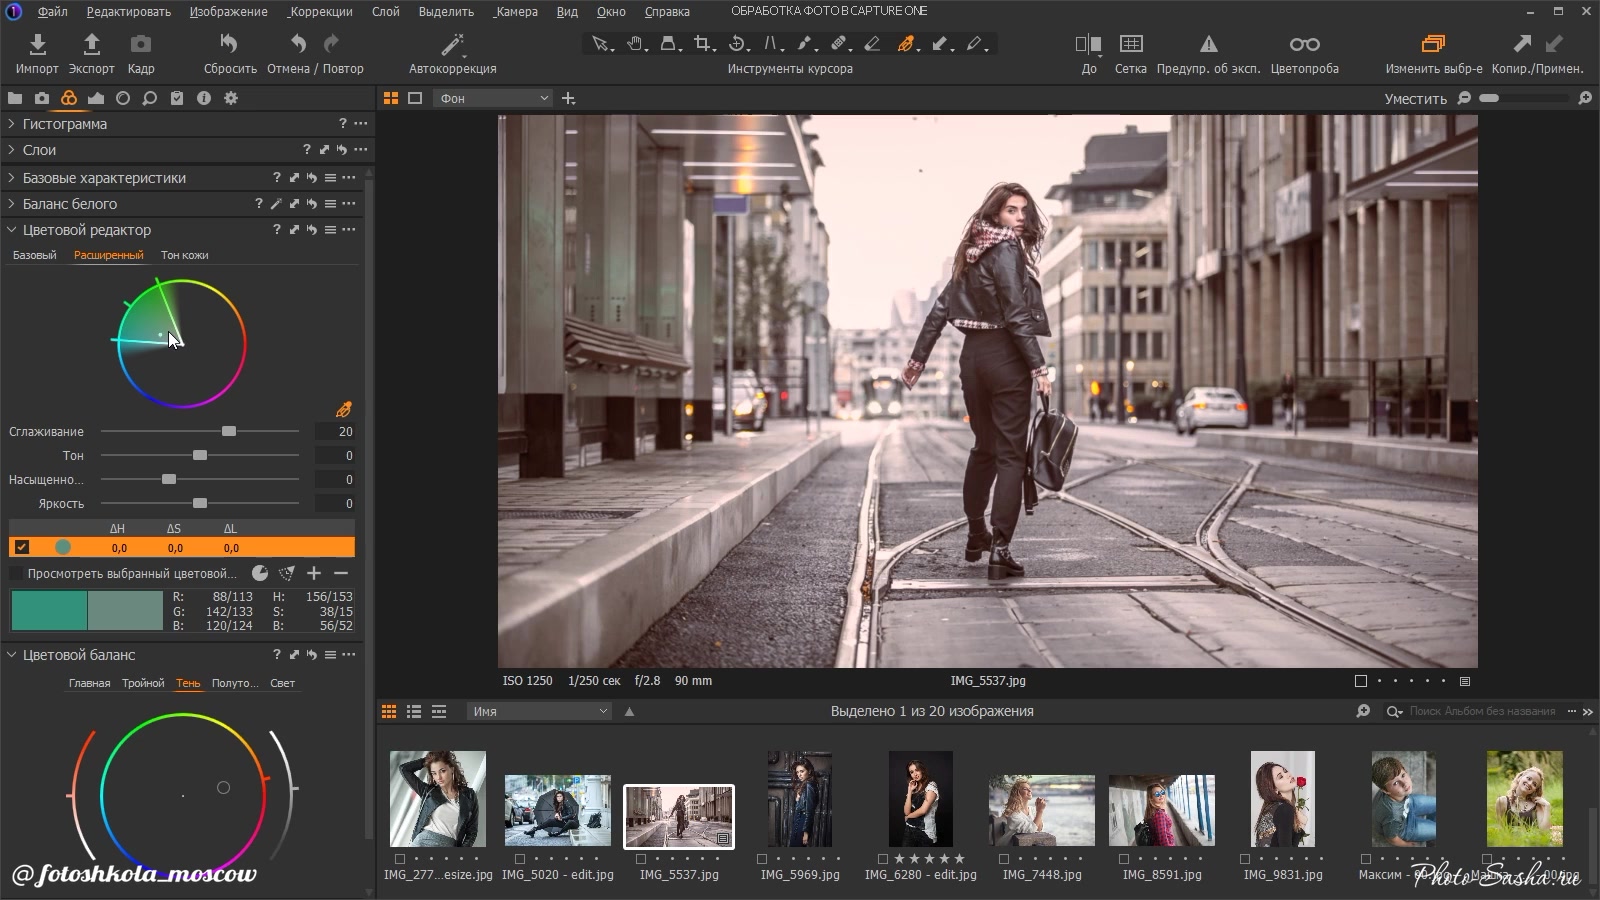Open the Файл menu

tap(53, 12)
